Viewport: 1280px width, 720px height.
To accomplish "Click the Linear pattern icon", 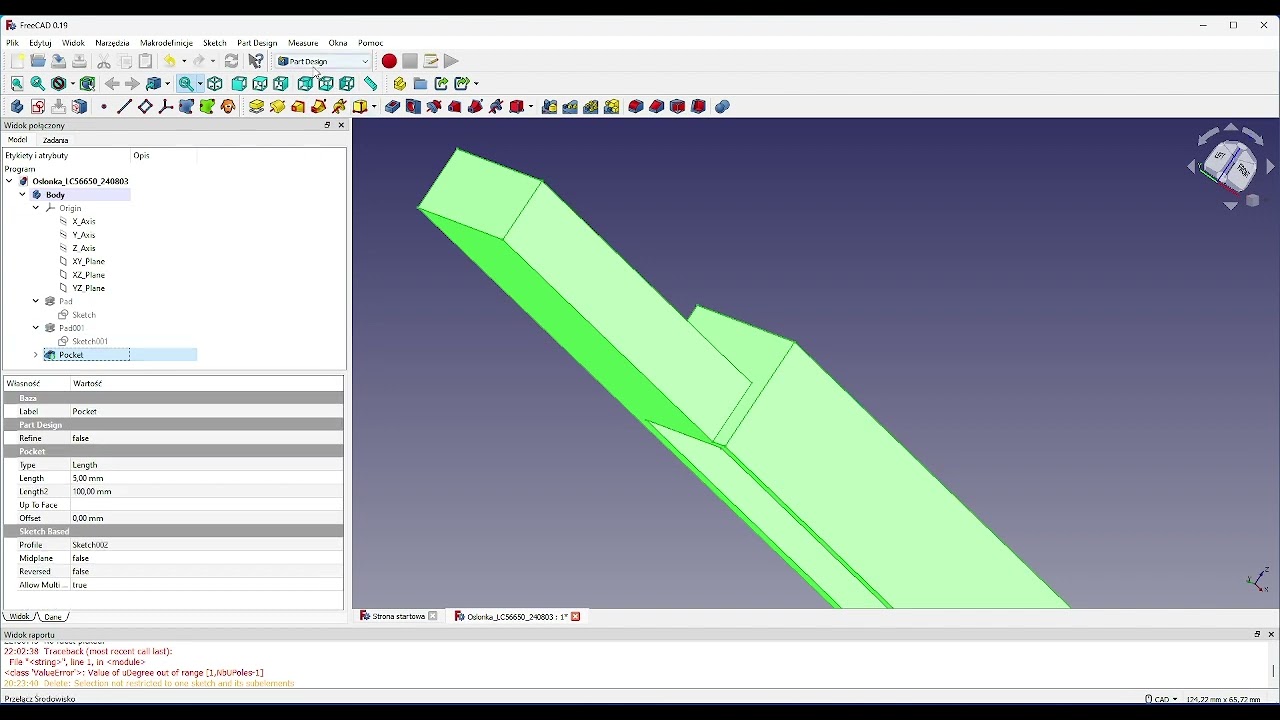I will 571,107.
